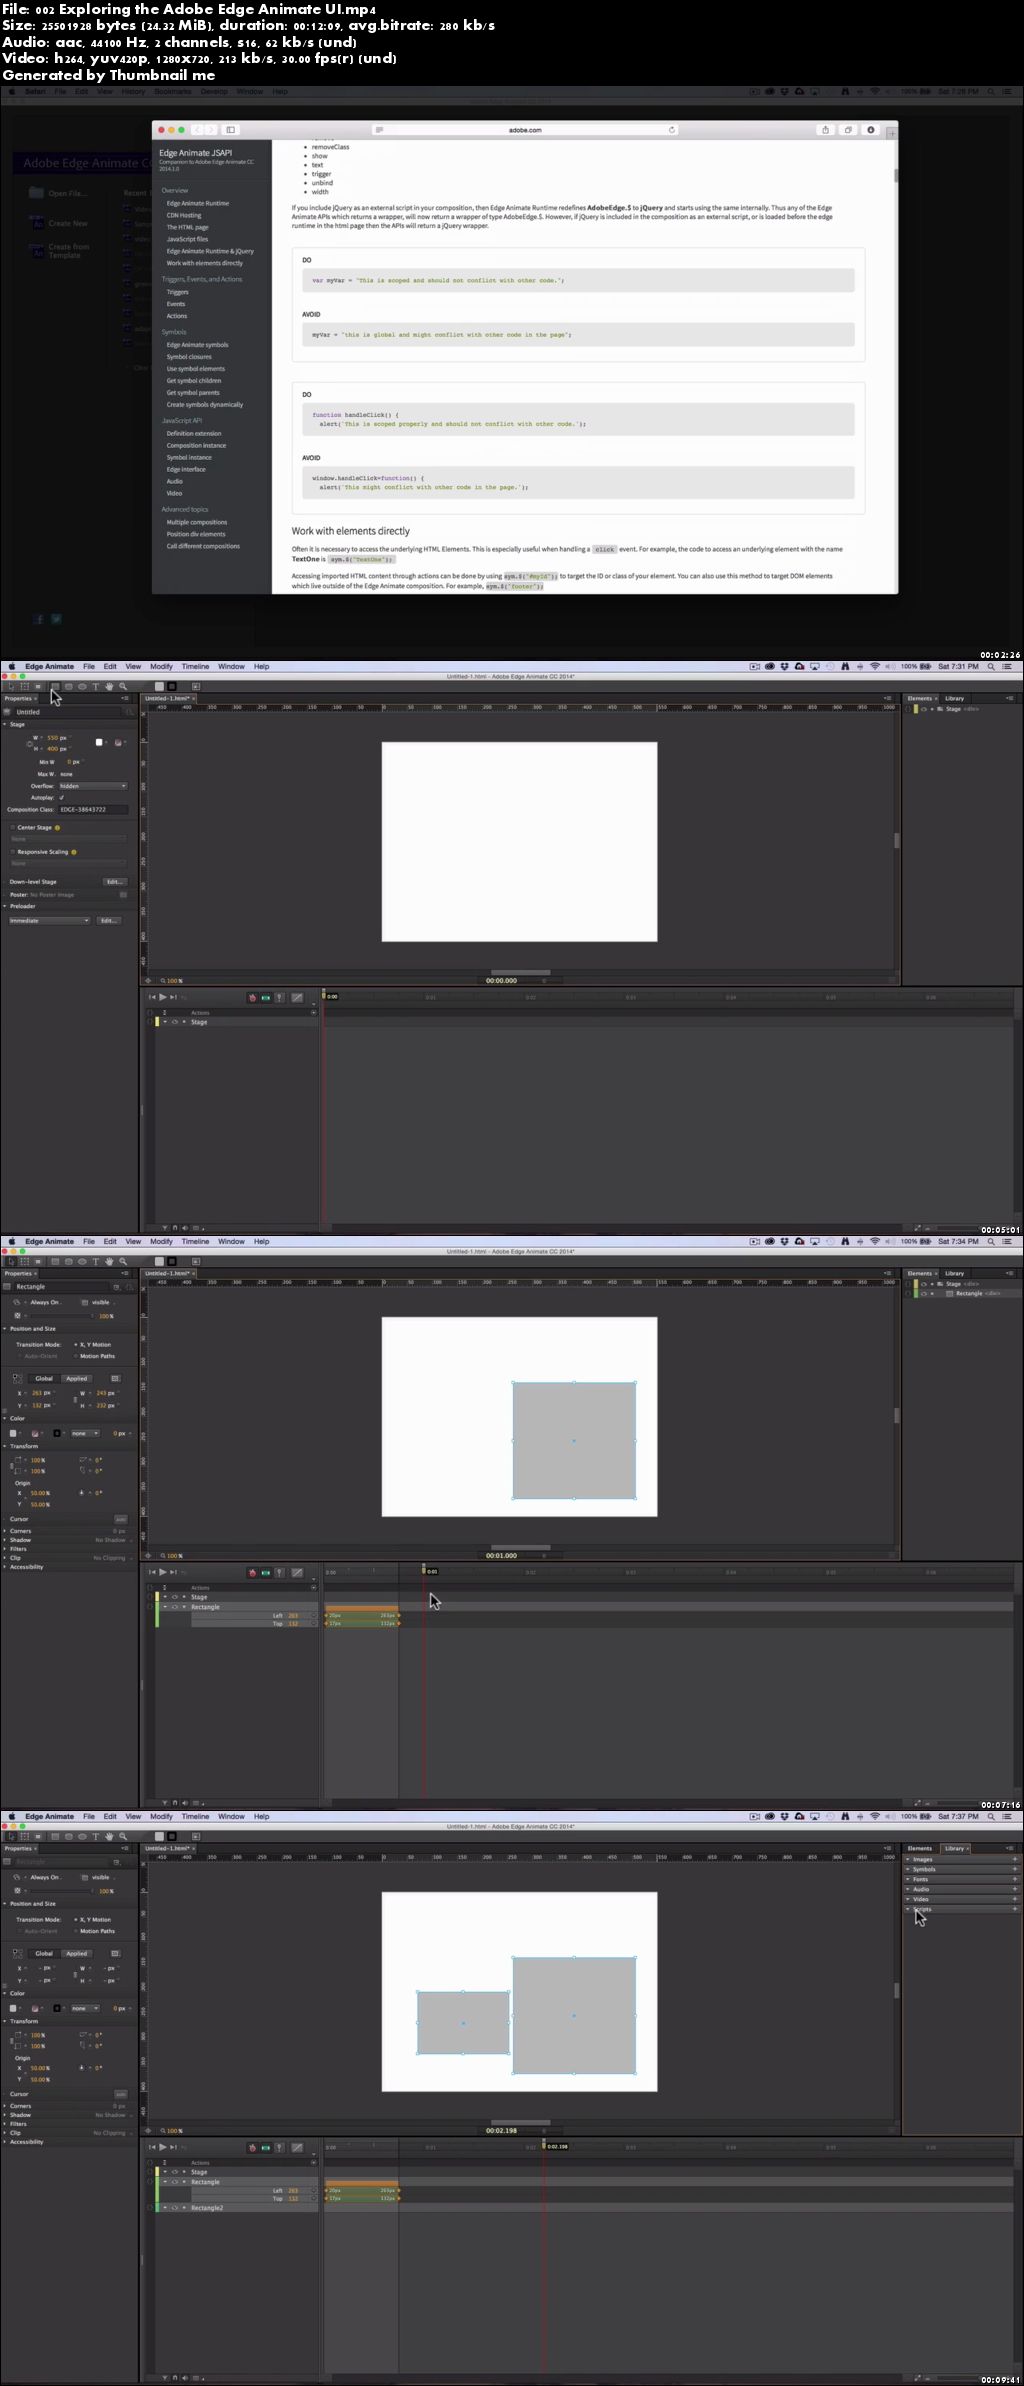Select Clipping tool in the 7:34 PM frame
Image resolution: width=1024 pixels, height=2386 pixels.
click(x=38, y=1261)
